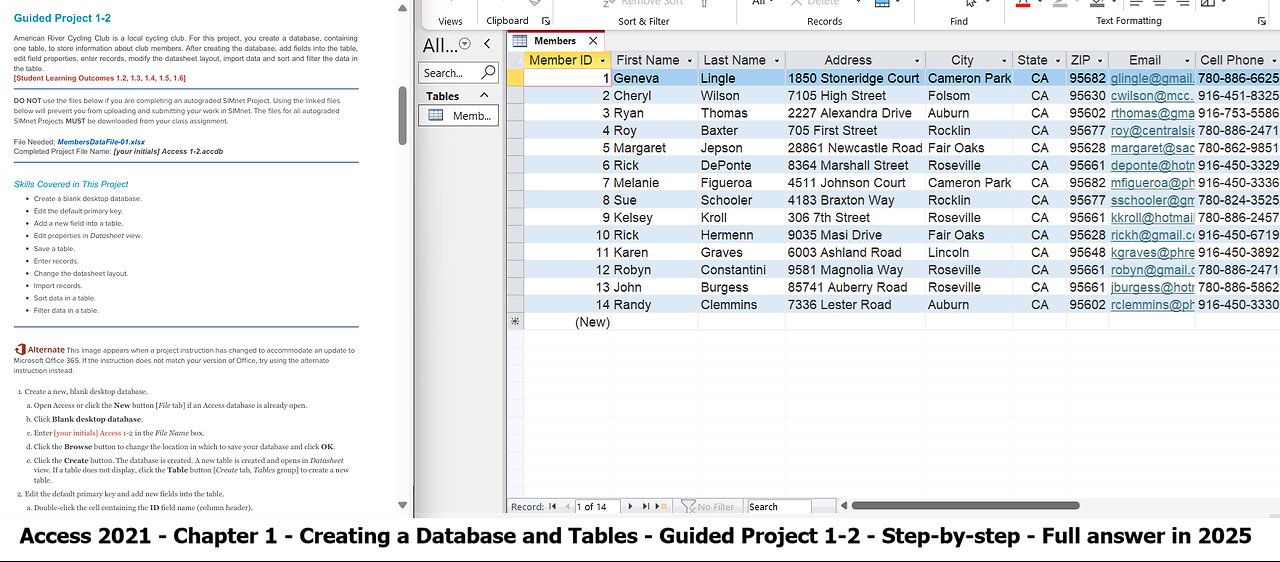This screenshot has width=1280, height=562.
Task: Open the State column filter dropdown
Action: pos(1058,60)
